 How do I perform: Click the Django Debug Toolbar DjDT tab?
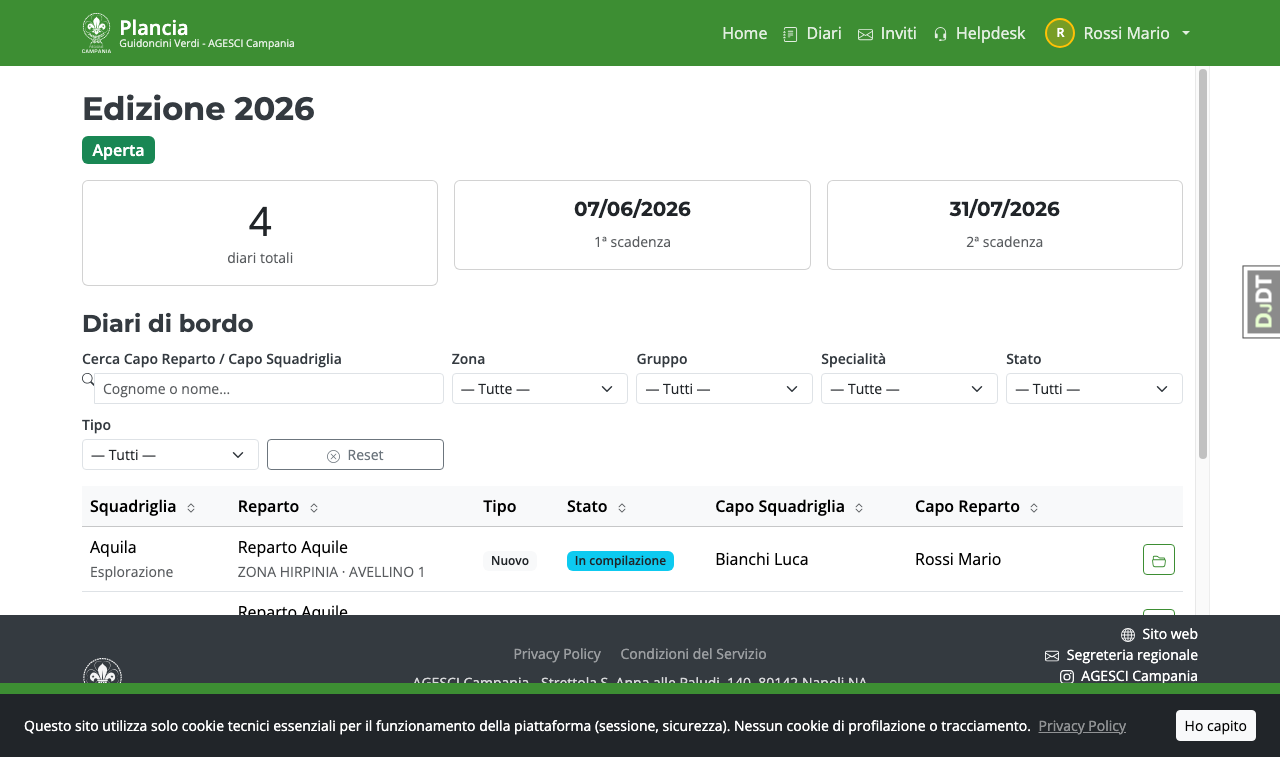click(x=1262, y=302)
